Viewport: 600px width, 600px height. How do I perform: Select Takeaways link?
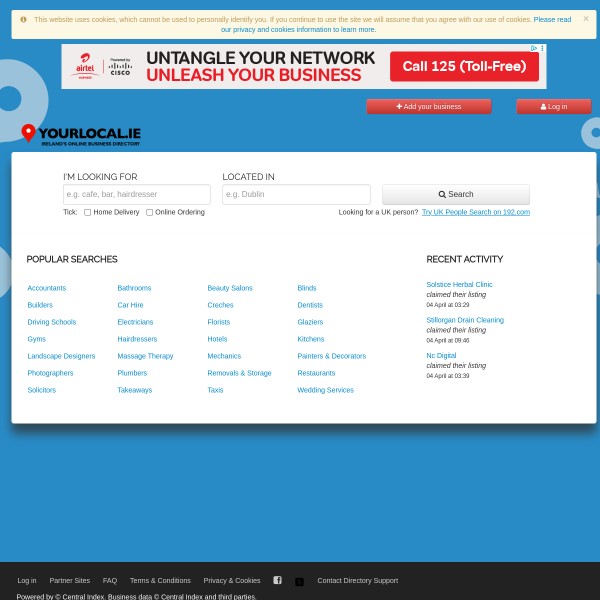[135, 390]
